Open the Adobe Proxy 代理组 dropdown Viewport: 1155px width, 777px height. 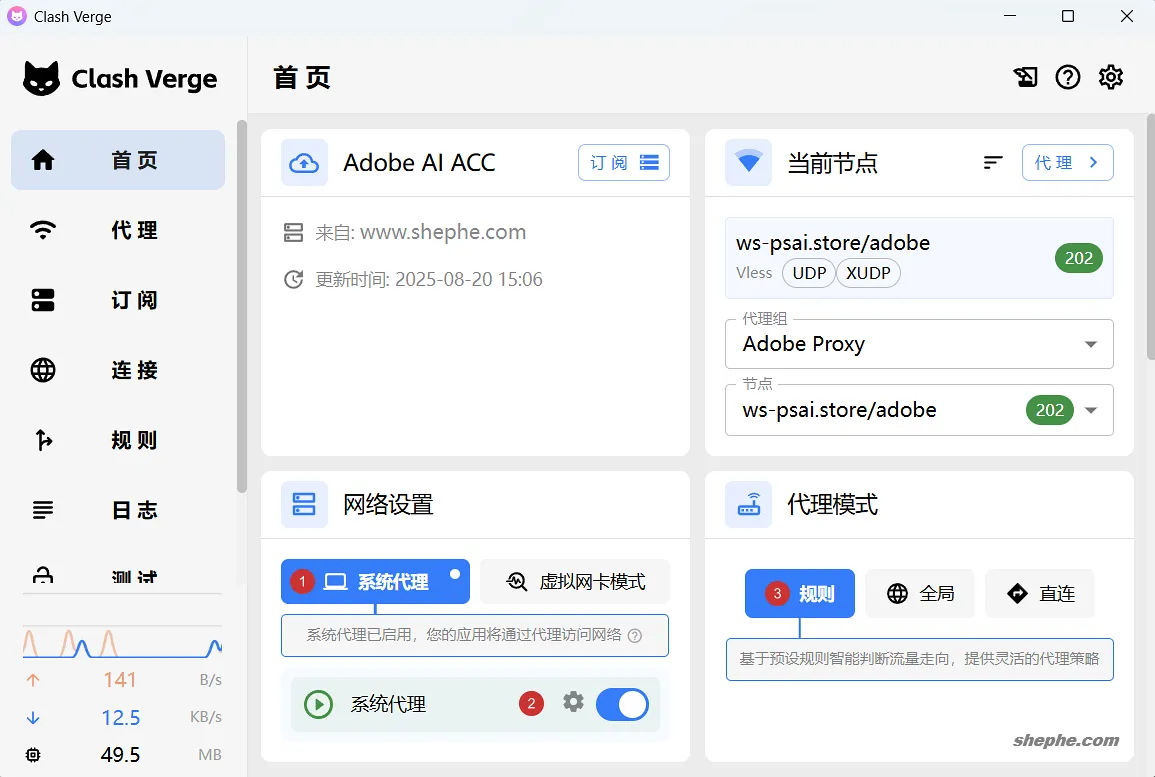coord(919,344)
